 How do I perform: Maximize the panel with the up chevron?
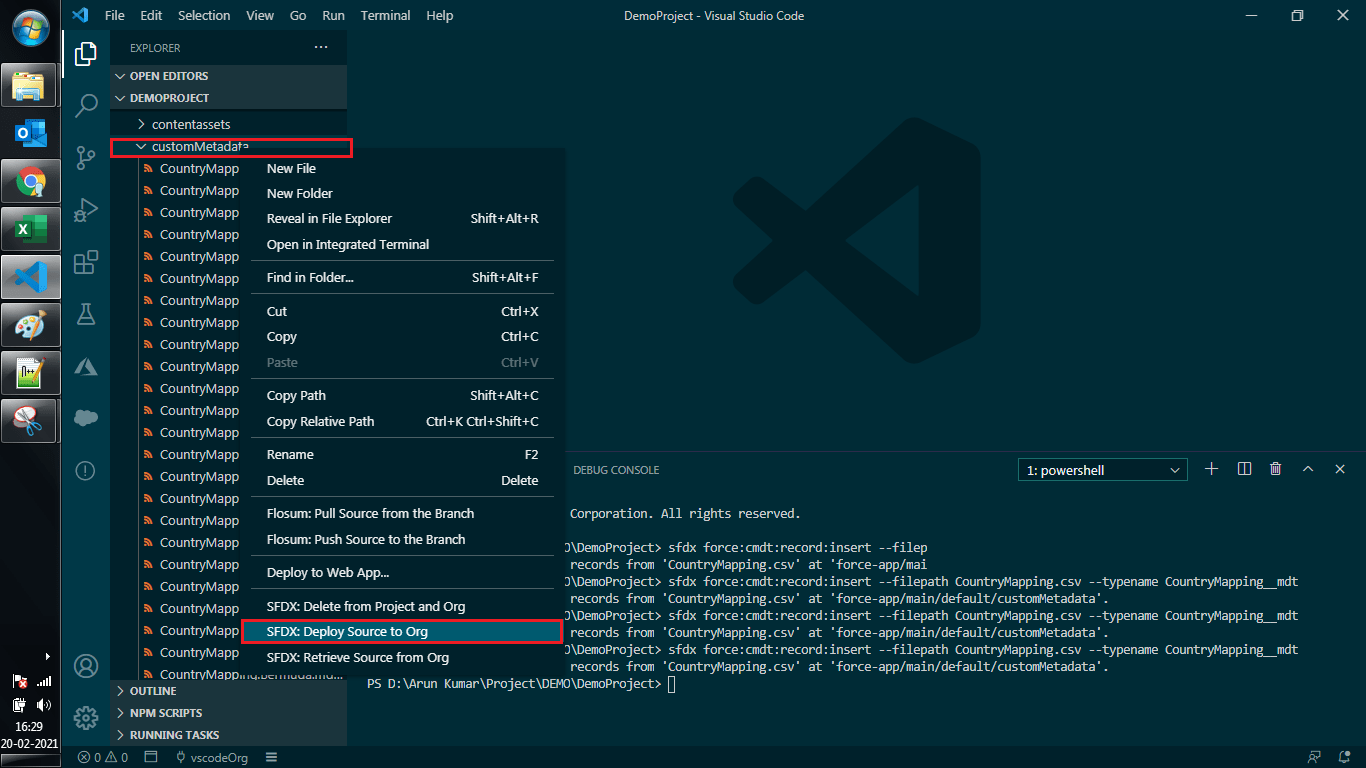coord(1308,469)
